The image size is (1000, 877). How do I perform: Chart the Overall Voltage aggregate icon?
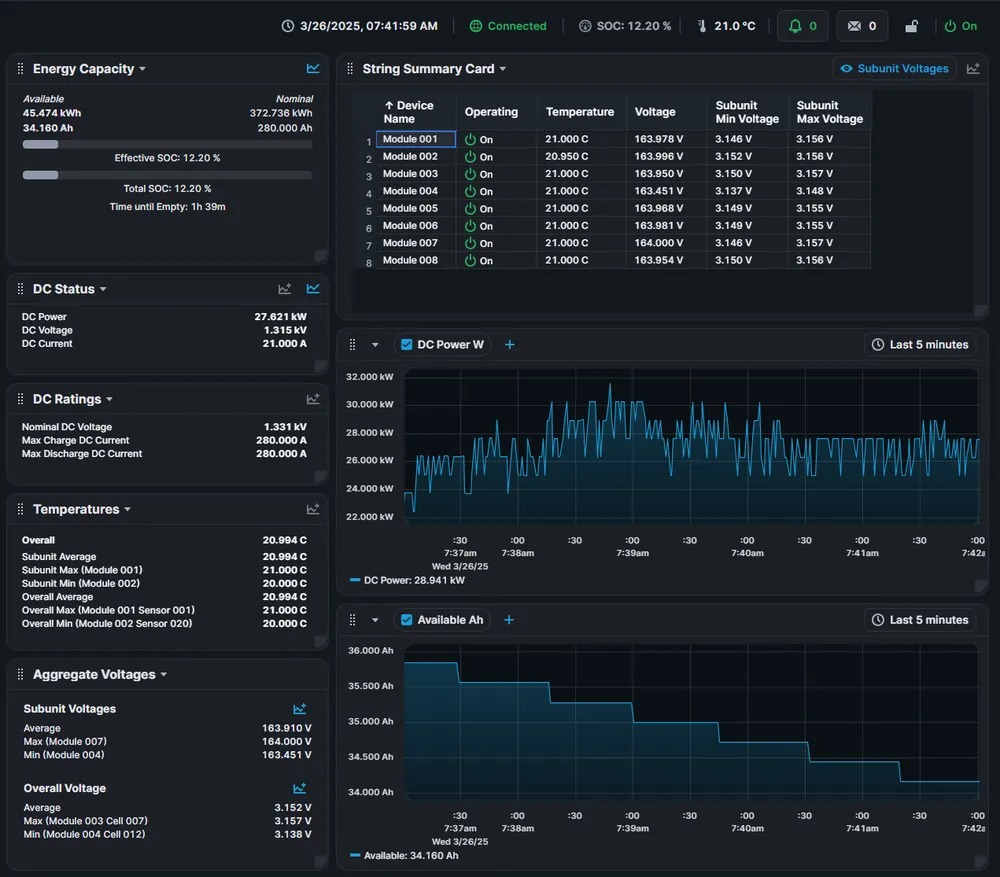[x=299, y=789]
